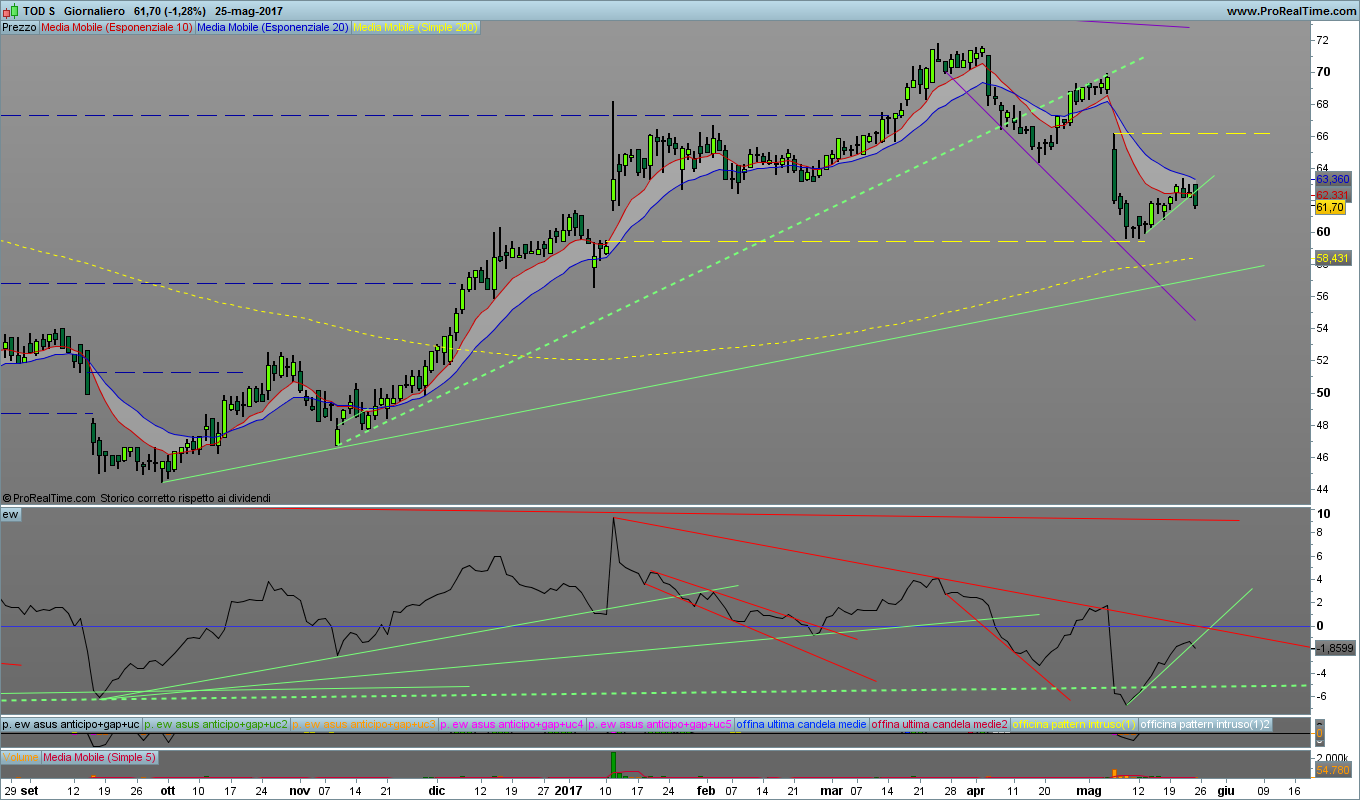The width and height of the screenshot is (1360, 800).
Task: Click the 'apr' month marker on time axis
Action: tap(975, 790)
